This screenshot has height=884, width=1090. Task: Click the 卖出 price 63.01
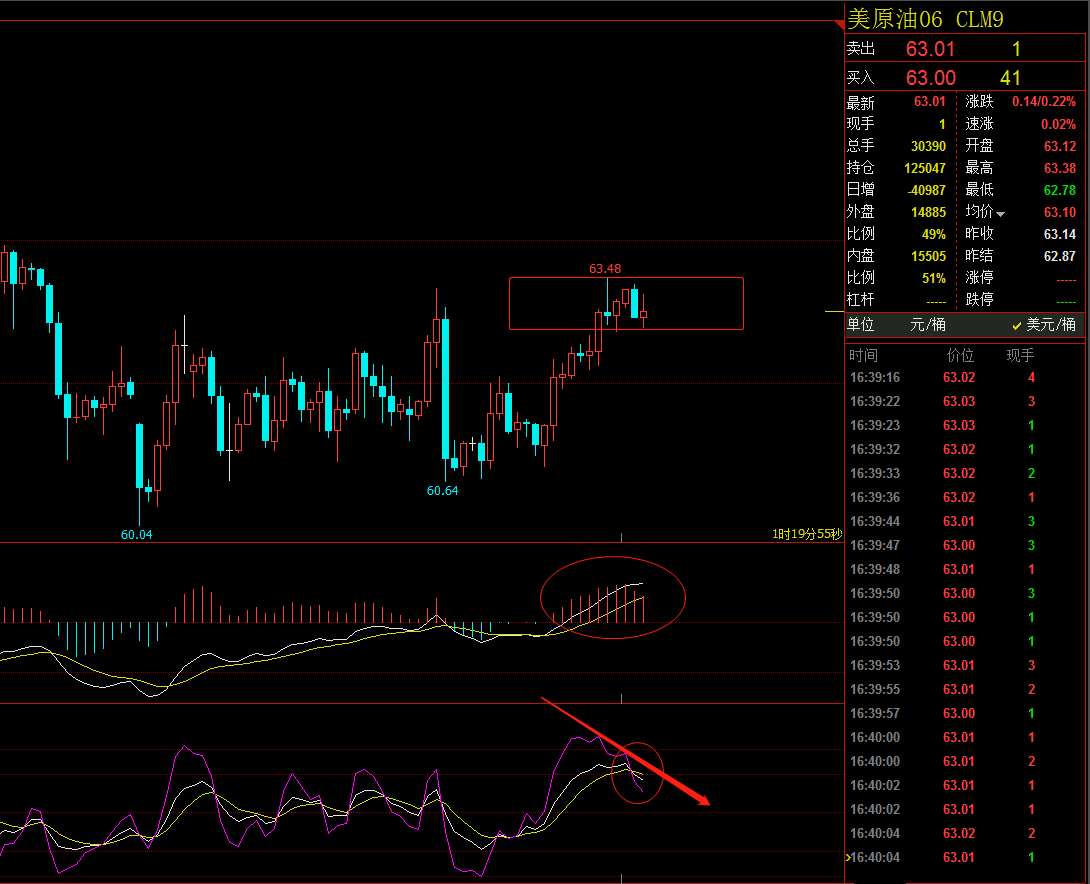930,49
